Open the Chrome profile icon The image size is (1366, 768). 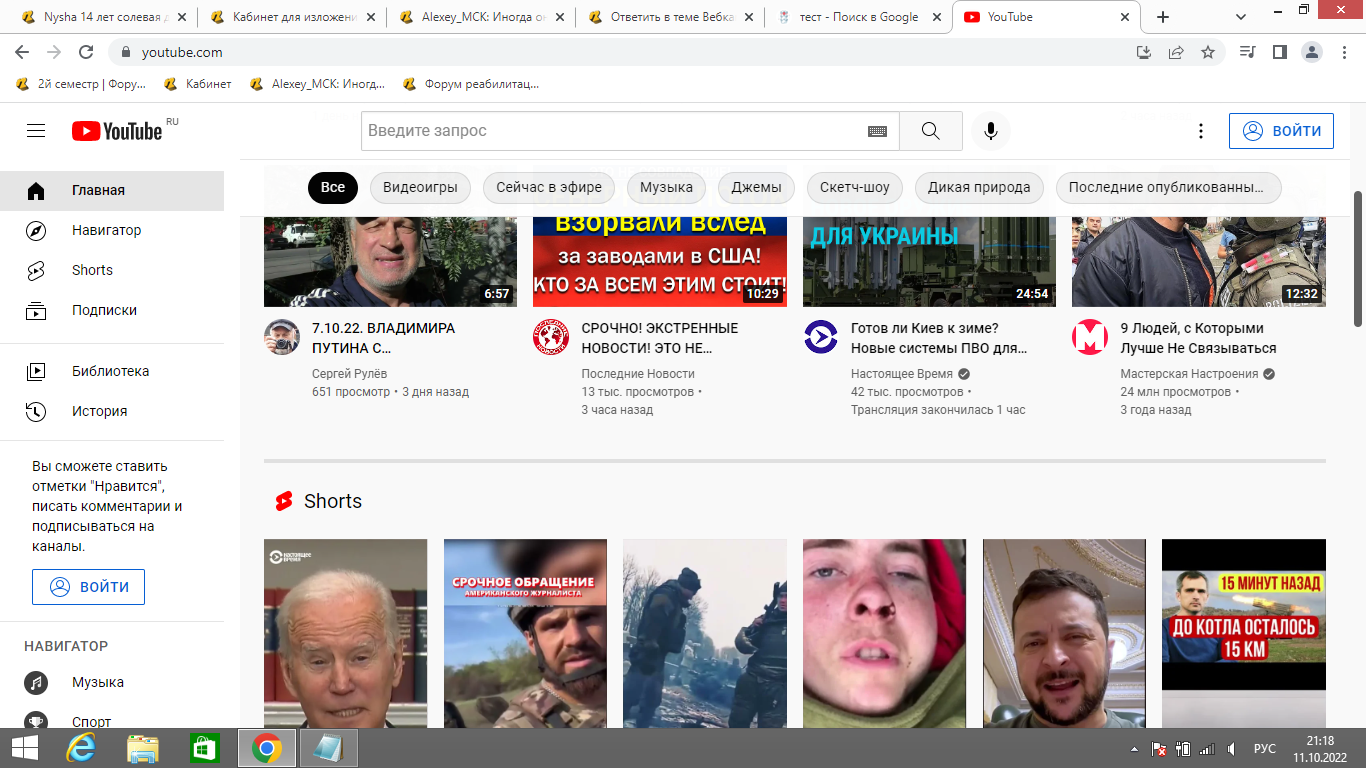[1311, 53]
